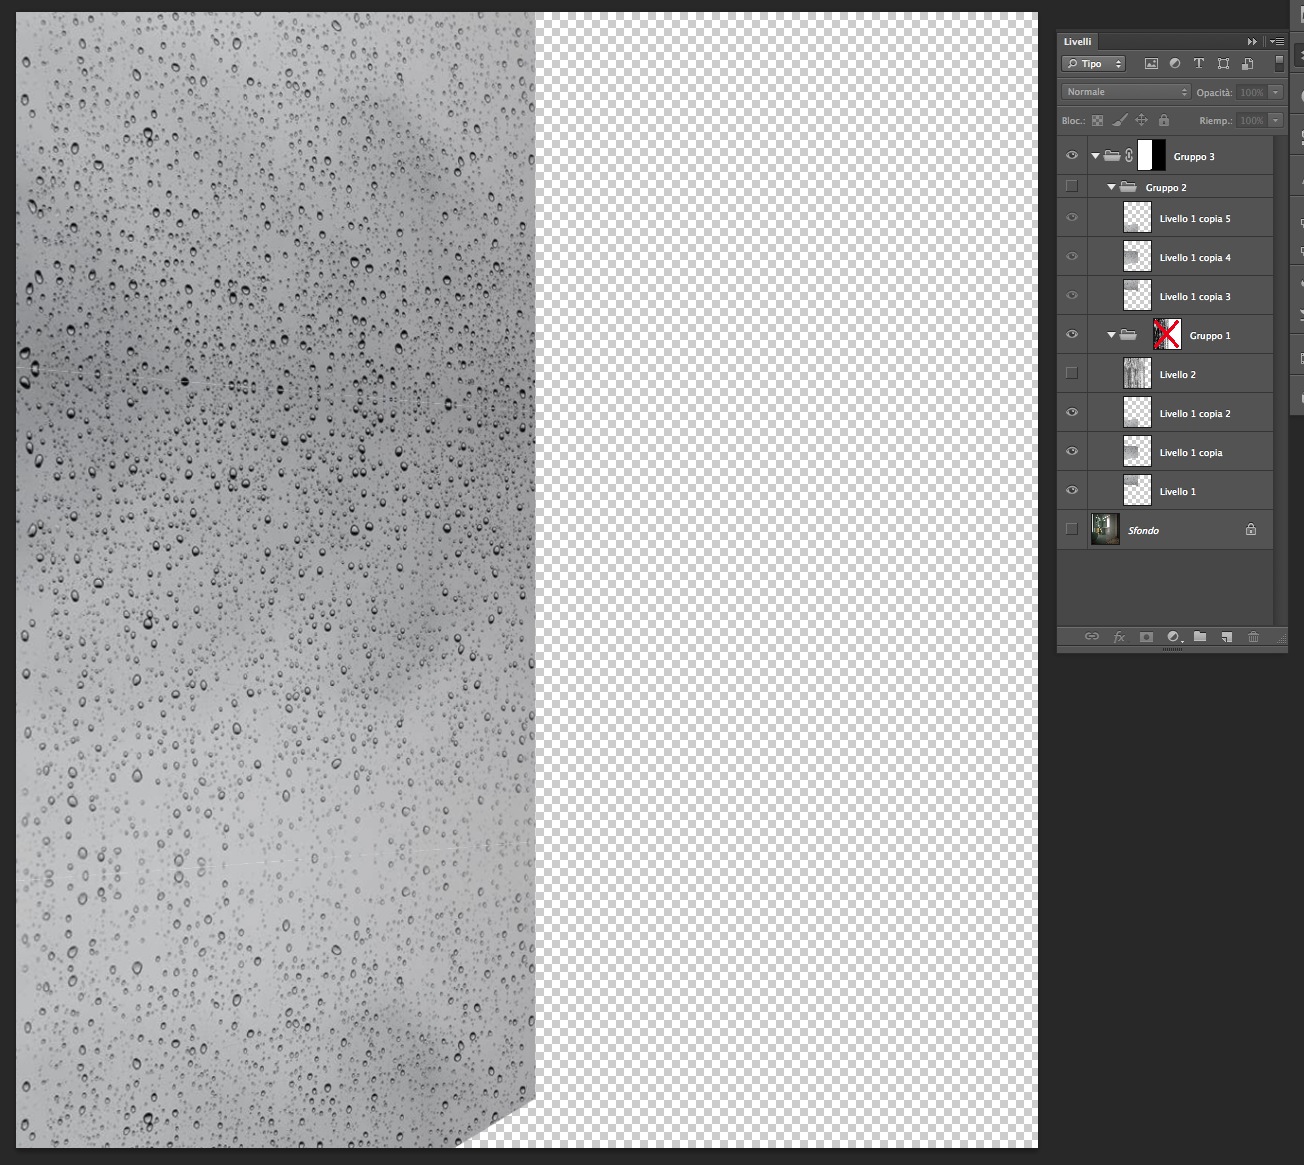Filter layers by type (T) icon
Viewport: 1304px width, 1165px height.
[x=1199, y=64]
